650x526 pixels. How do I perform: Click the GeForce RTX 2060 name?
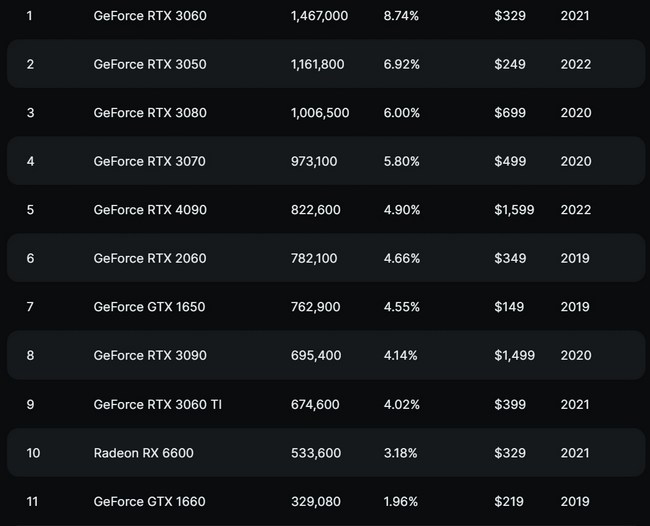[x=150, y=259]
